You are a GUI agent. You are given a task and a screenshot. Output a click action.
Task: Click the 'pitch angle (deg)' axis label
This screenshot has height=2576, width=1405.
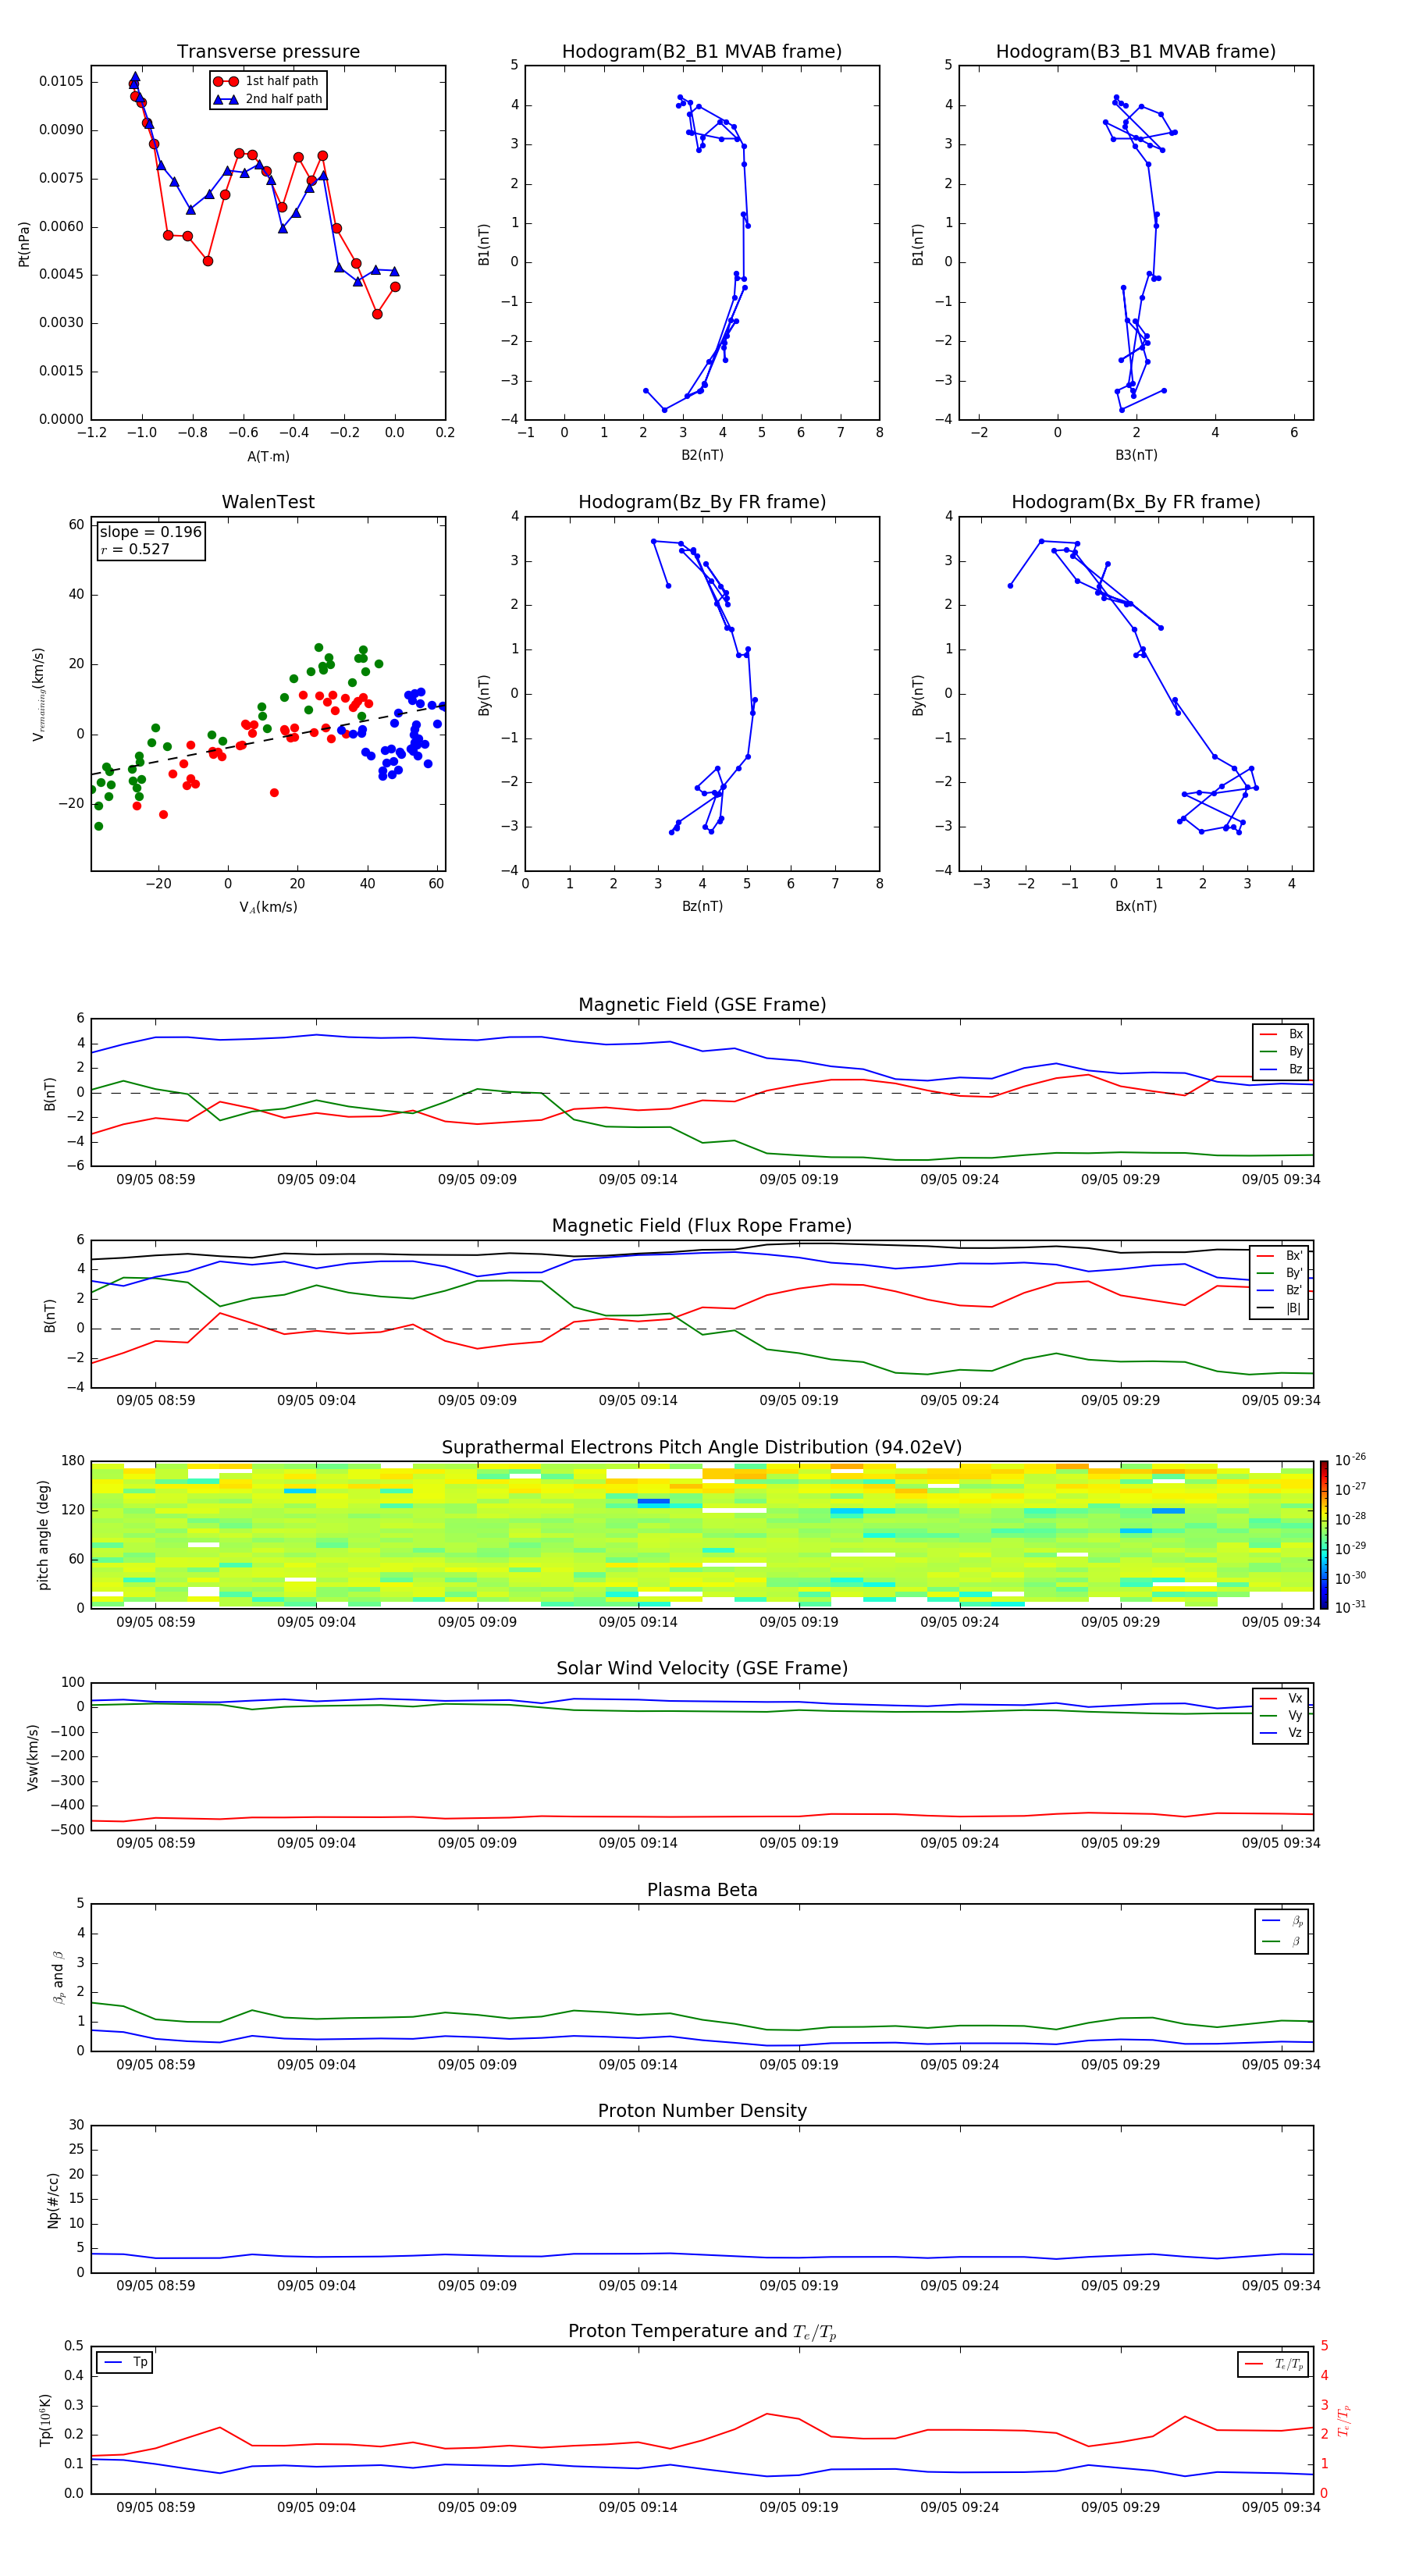[x=43, y=1535]
